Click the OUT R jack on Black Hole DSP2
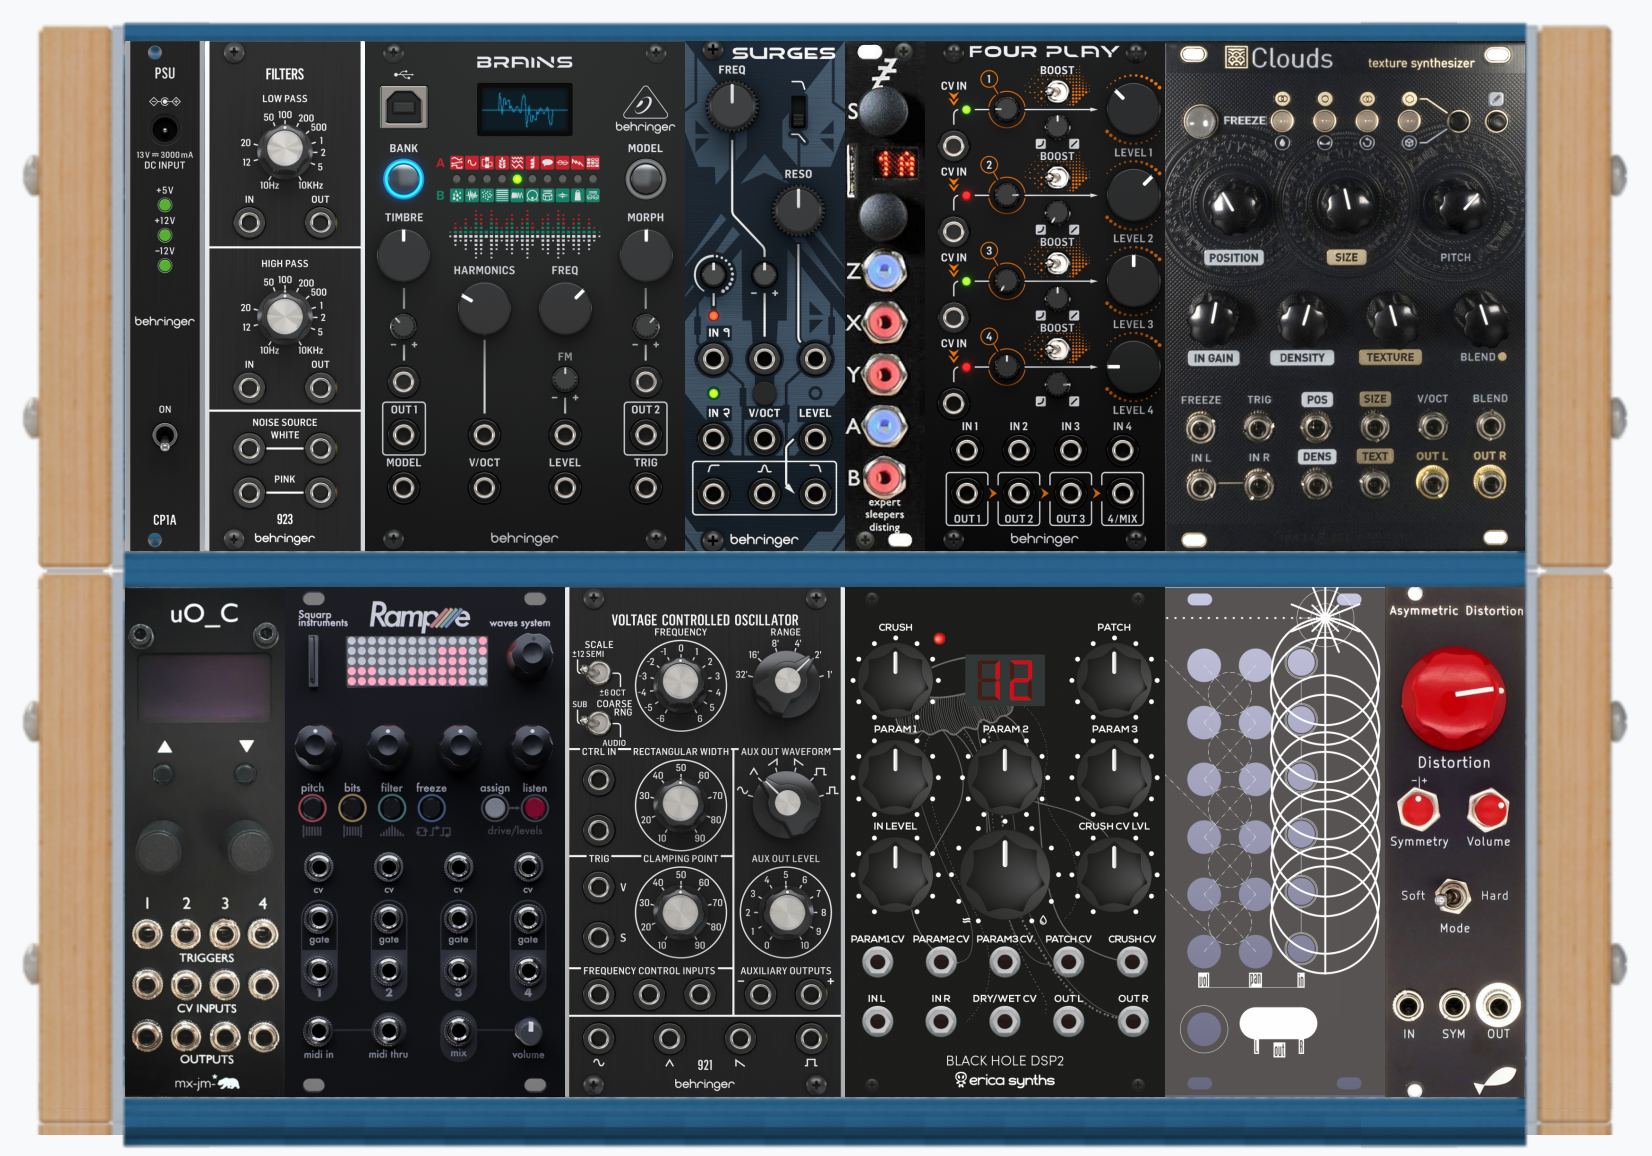Screen dimensions: 1652x1156 click(1132, 1021)
